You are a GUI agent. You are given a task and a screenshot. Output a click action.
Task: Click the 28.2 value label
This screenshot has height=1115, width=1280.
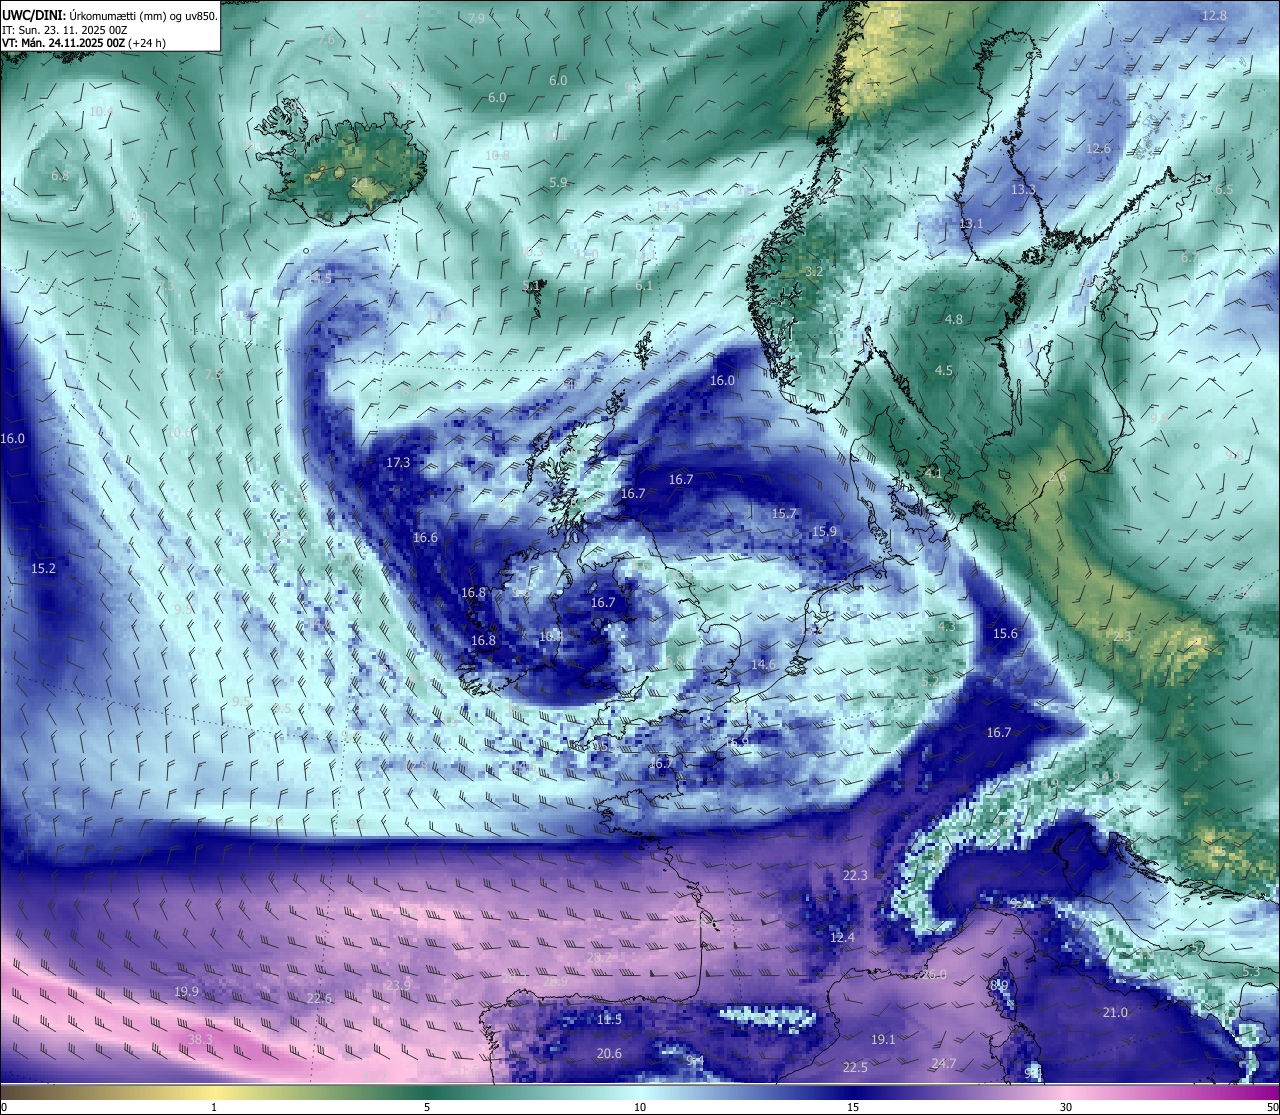(598, 957)
